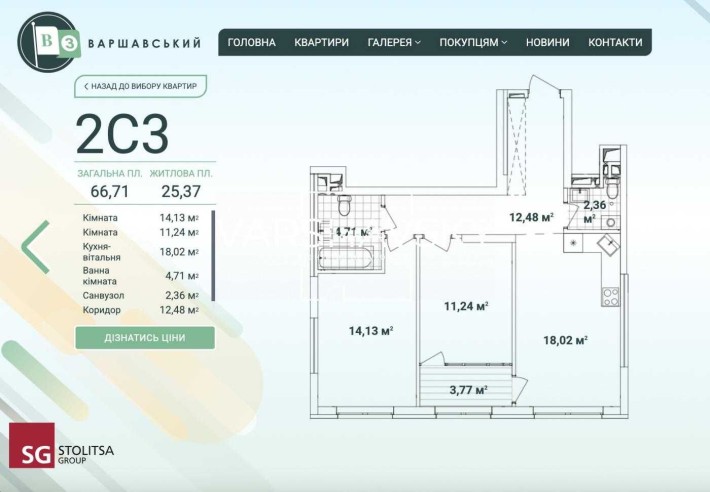This screenshot has width=710, height=492.
Task: Click the Варшавський round flag logo
Action: [48, 42]
